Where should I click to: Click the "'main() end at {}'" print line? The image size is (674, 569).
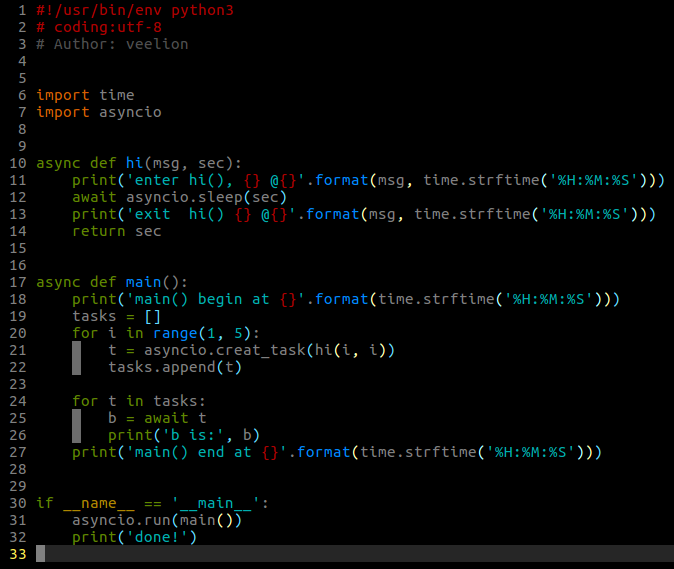click(x=337, y=453)
